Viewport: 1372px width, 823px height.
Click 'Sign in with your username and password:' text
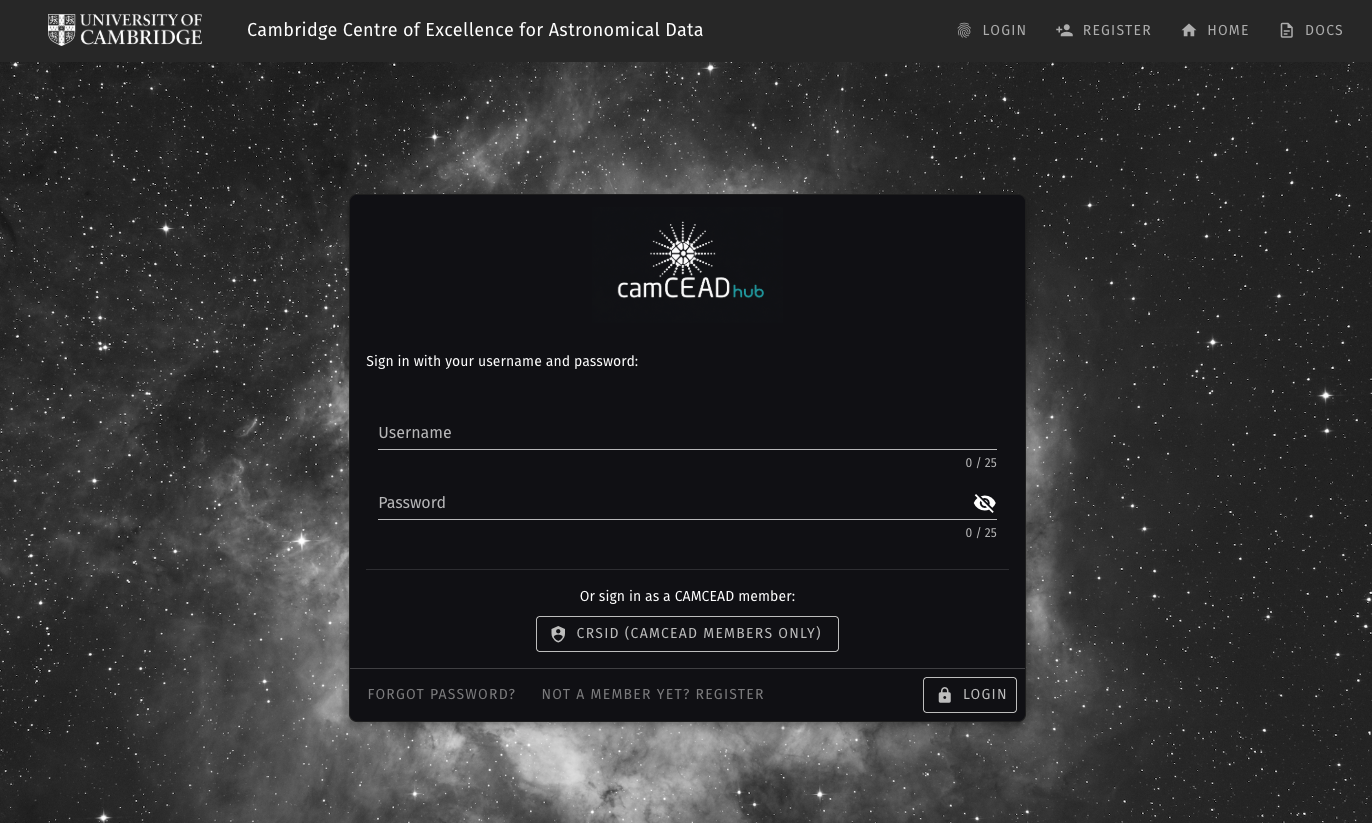pos(502,361)
